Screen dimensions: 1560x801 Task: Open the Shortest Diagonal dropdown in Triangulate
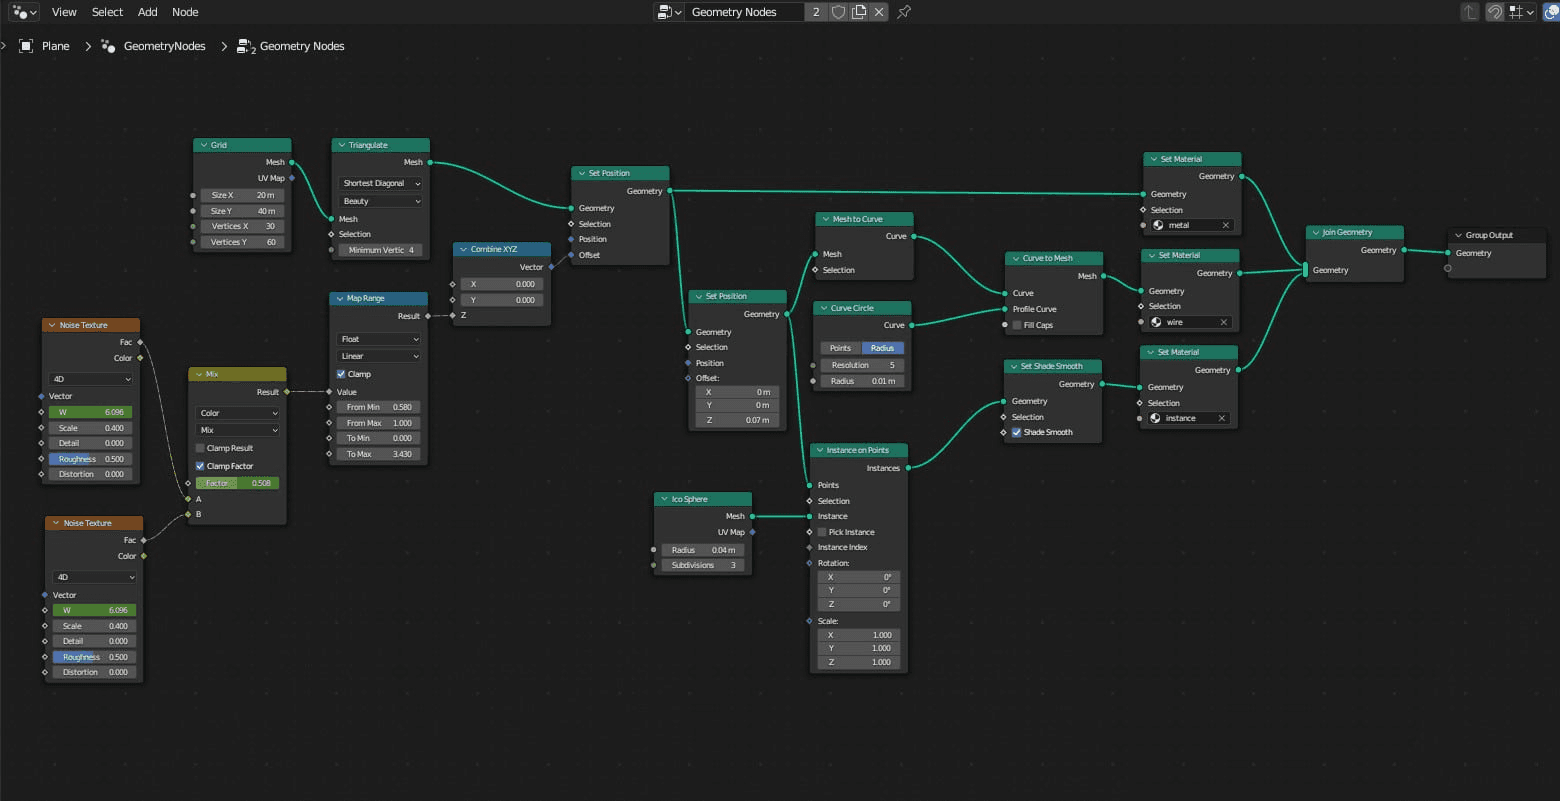[x=379, y=183]
